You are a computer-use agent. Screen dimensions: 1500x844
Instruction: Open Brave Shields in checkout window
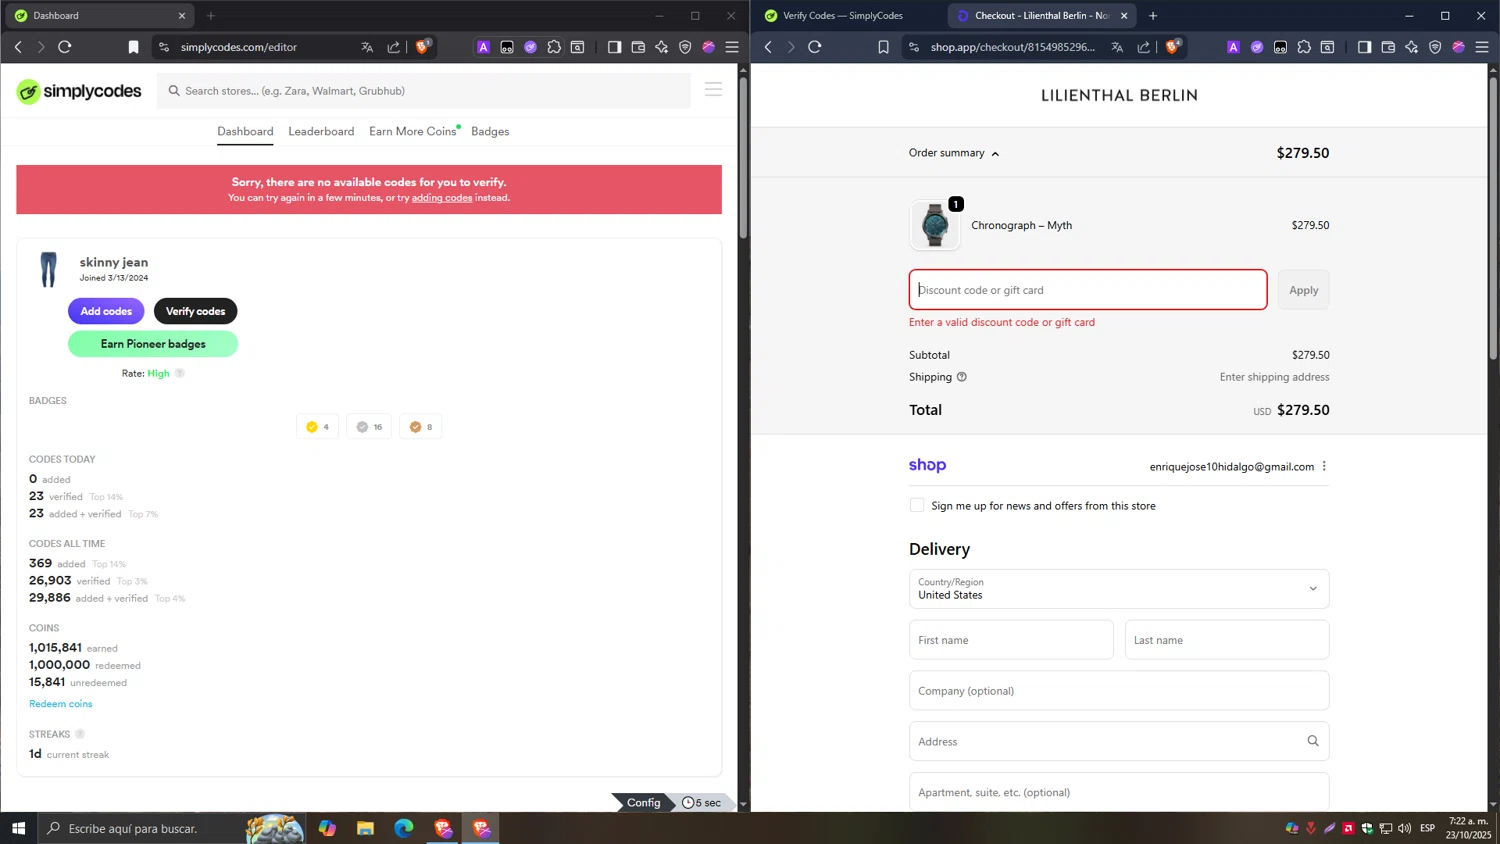click(1173, 46)
